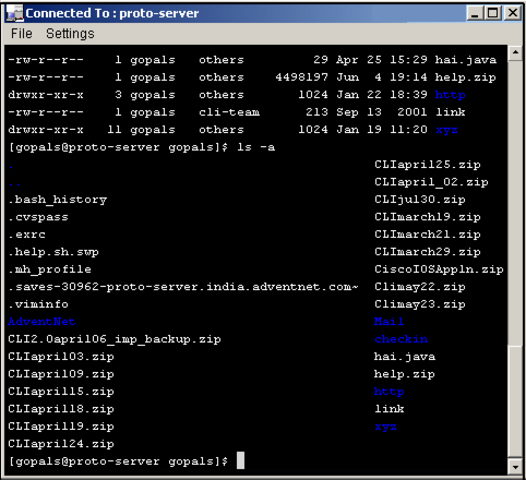The width and height of the screenshot is (526, 480).
Task: Click CLIjul30.zip file name
Action: (420, 200)
